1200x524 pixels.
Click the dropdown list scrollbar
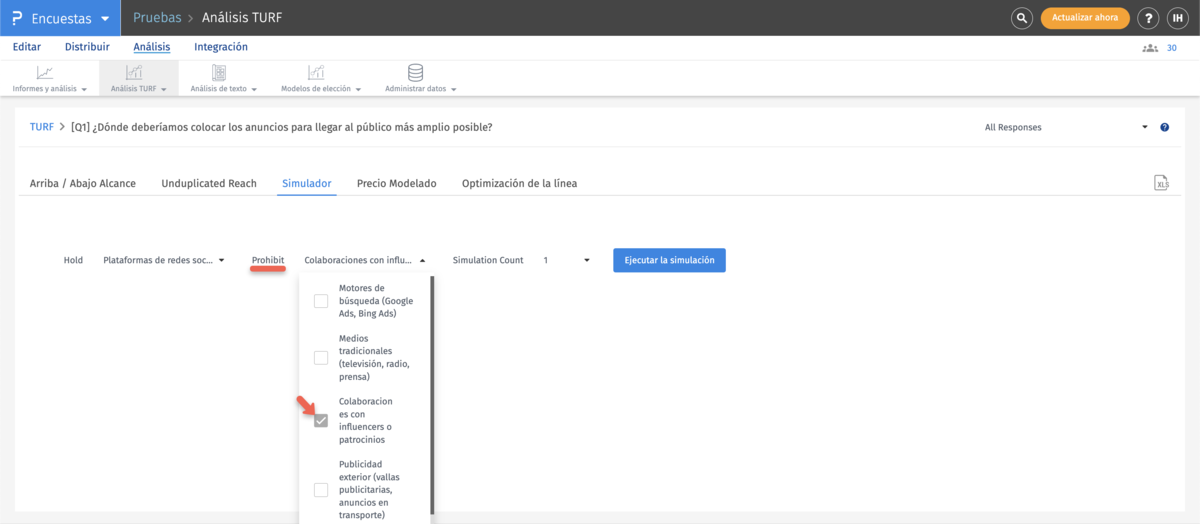[x=432, y=395]
